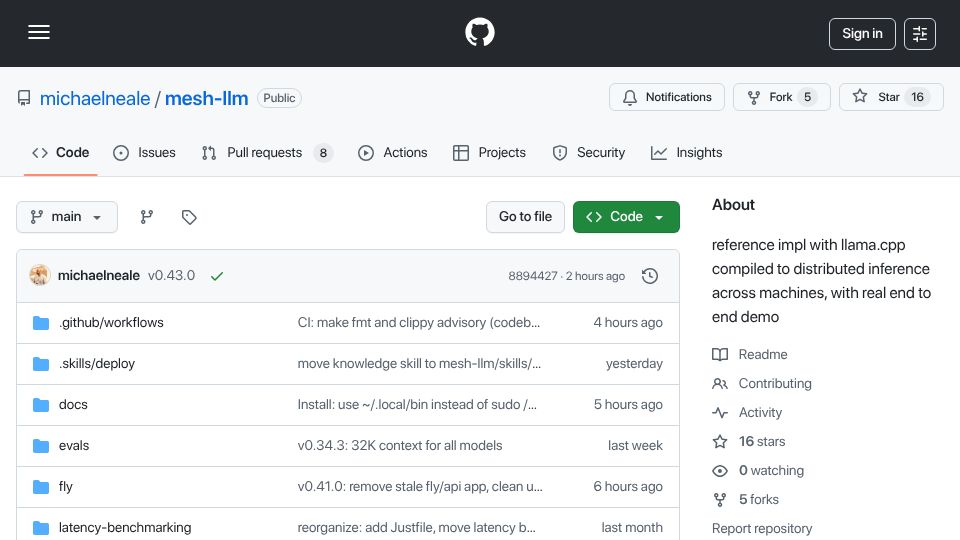Click the folder icon beside evals
The width and height of the screenshot is (960, 540).
coord(41,446)
